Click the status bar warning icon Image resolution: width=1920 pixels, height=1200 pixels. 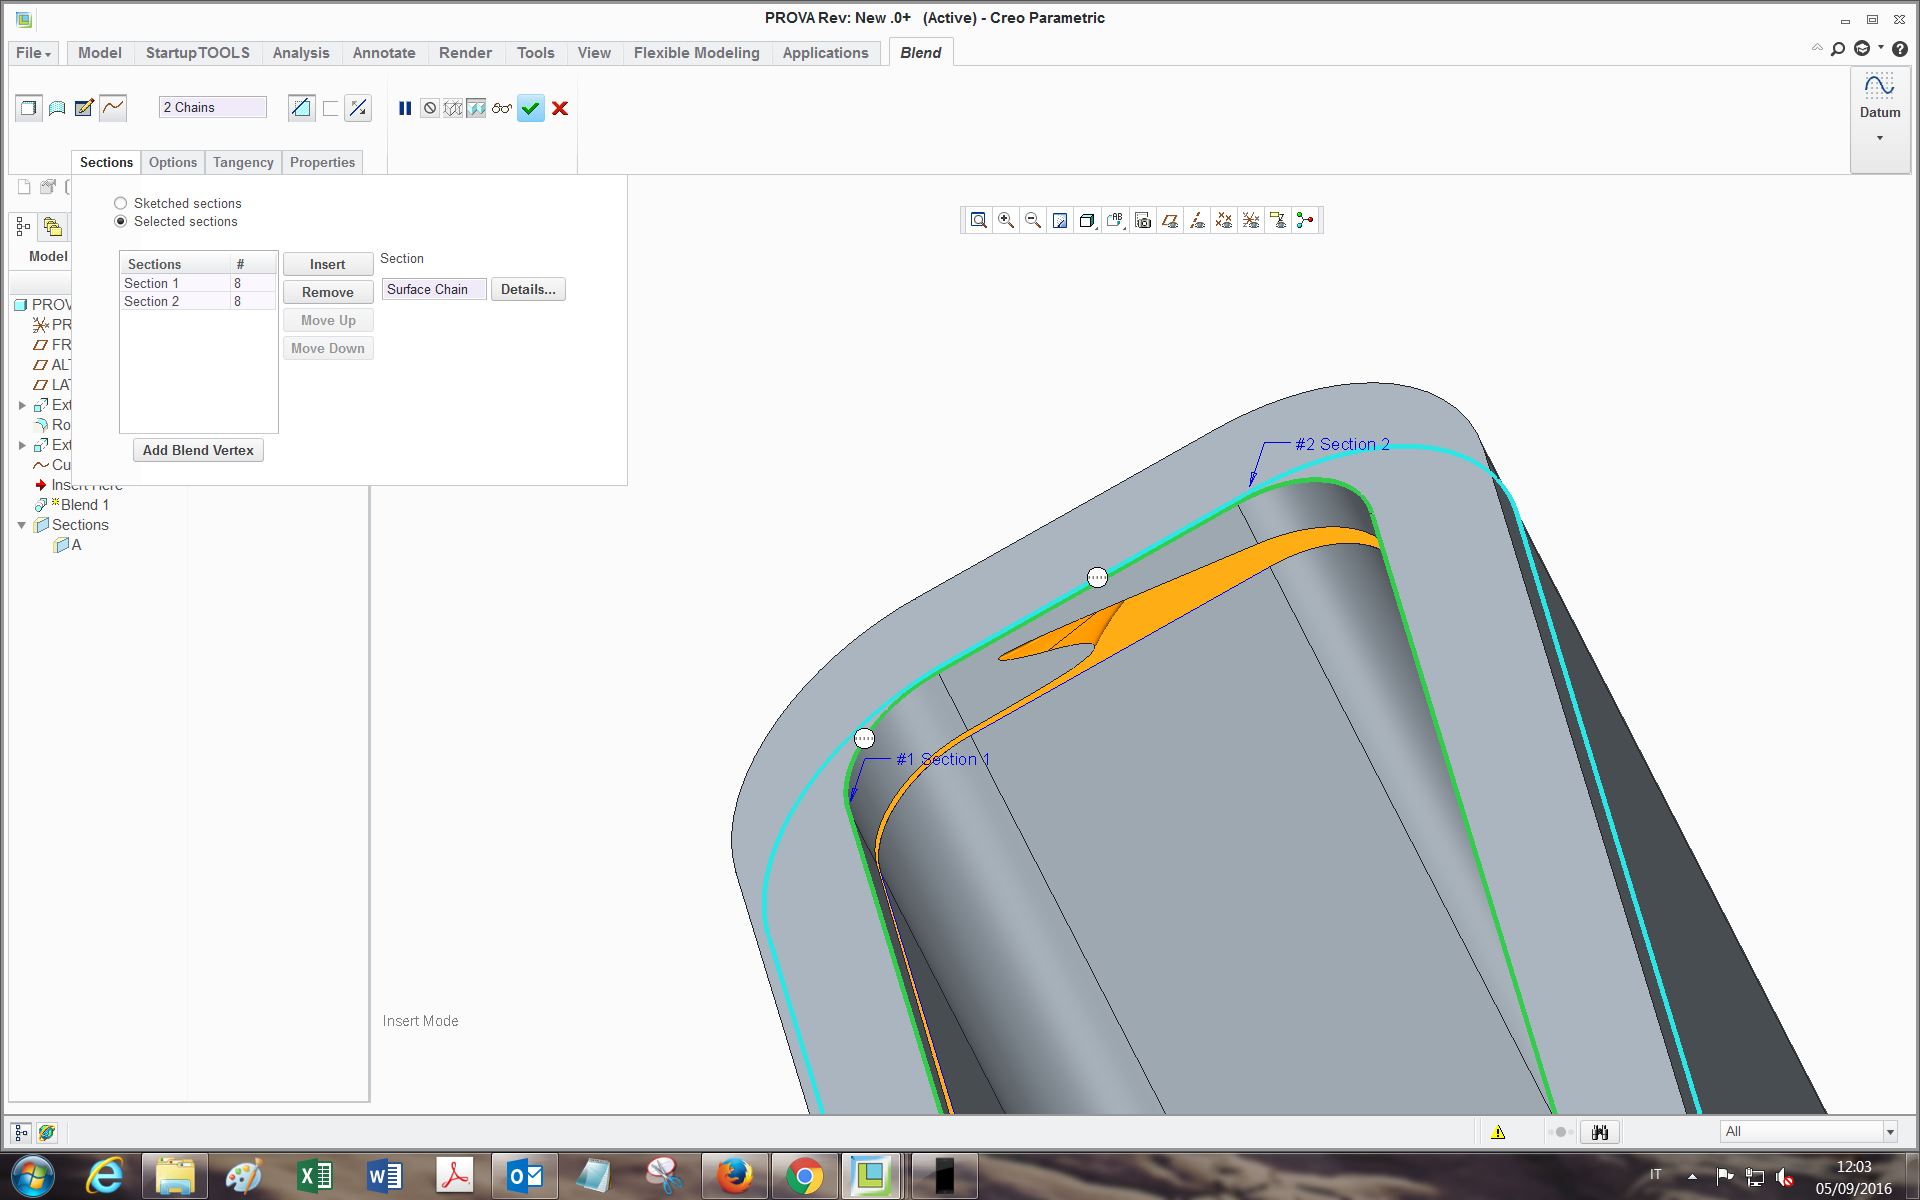1498,1132
